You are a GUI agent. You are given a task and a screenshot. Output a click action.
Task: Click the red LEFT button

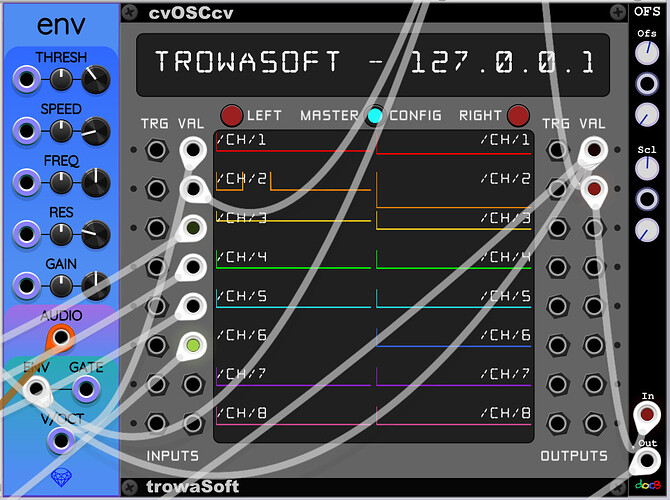pyautogui.click(x=232, y=115)
